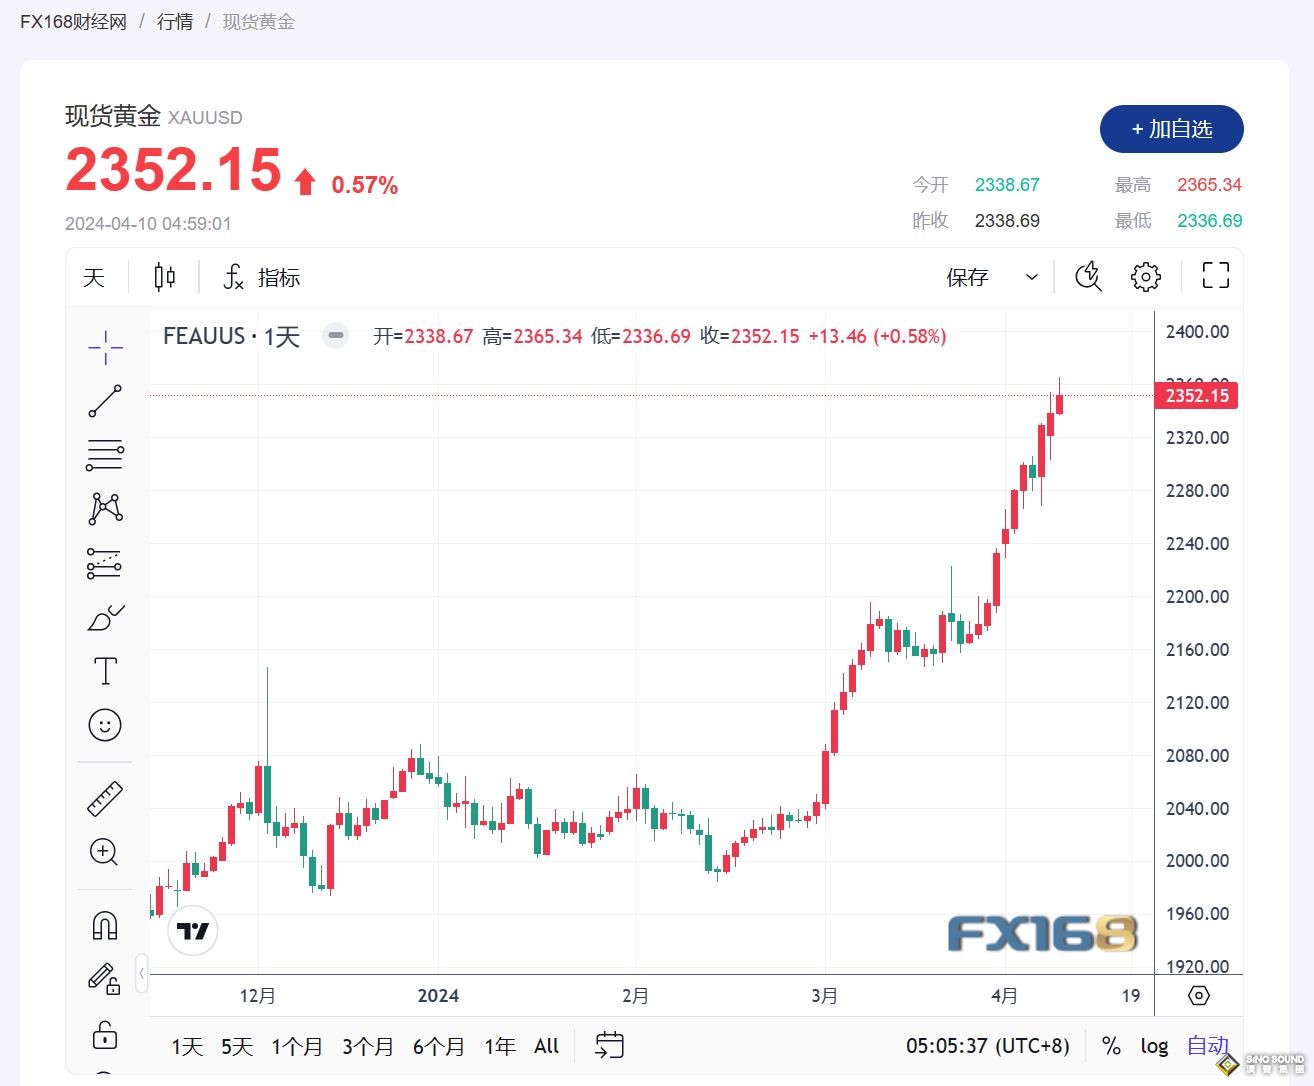Screen dimensions: 1314x1086
Task: Click the zoom in tool
Action: pos(105,852)
